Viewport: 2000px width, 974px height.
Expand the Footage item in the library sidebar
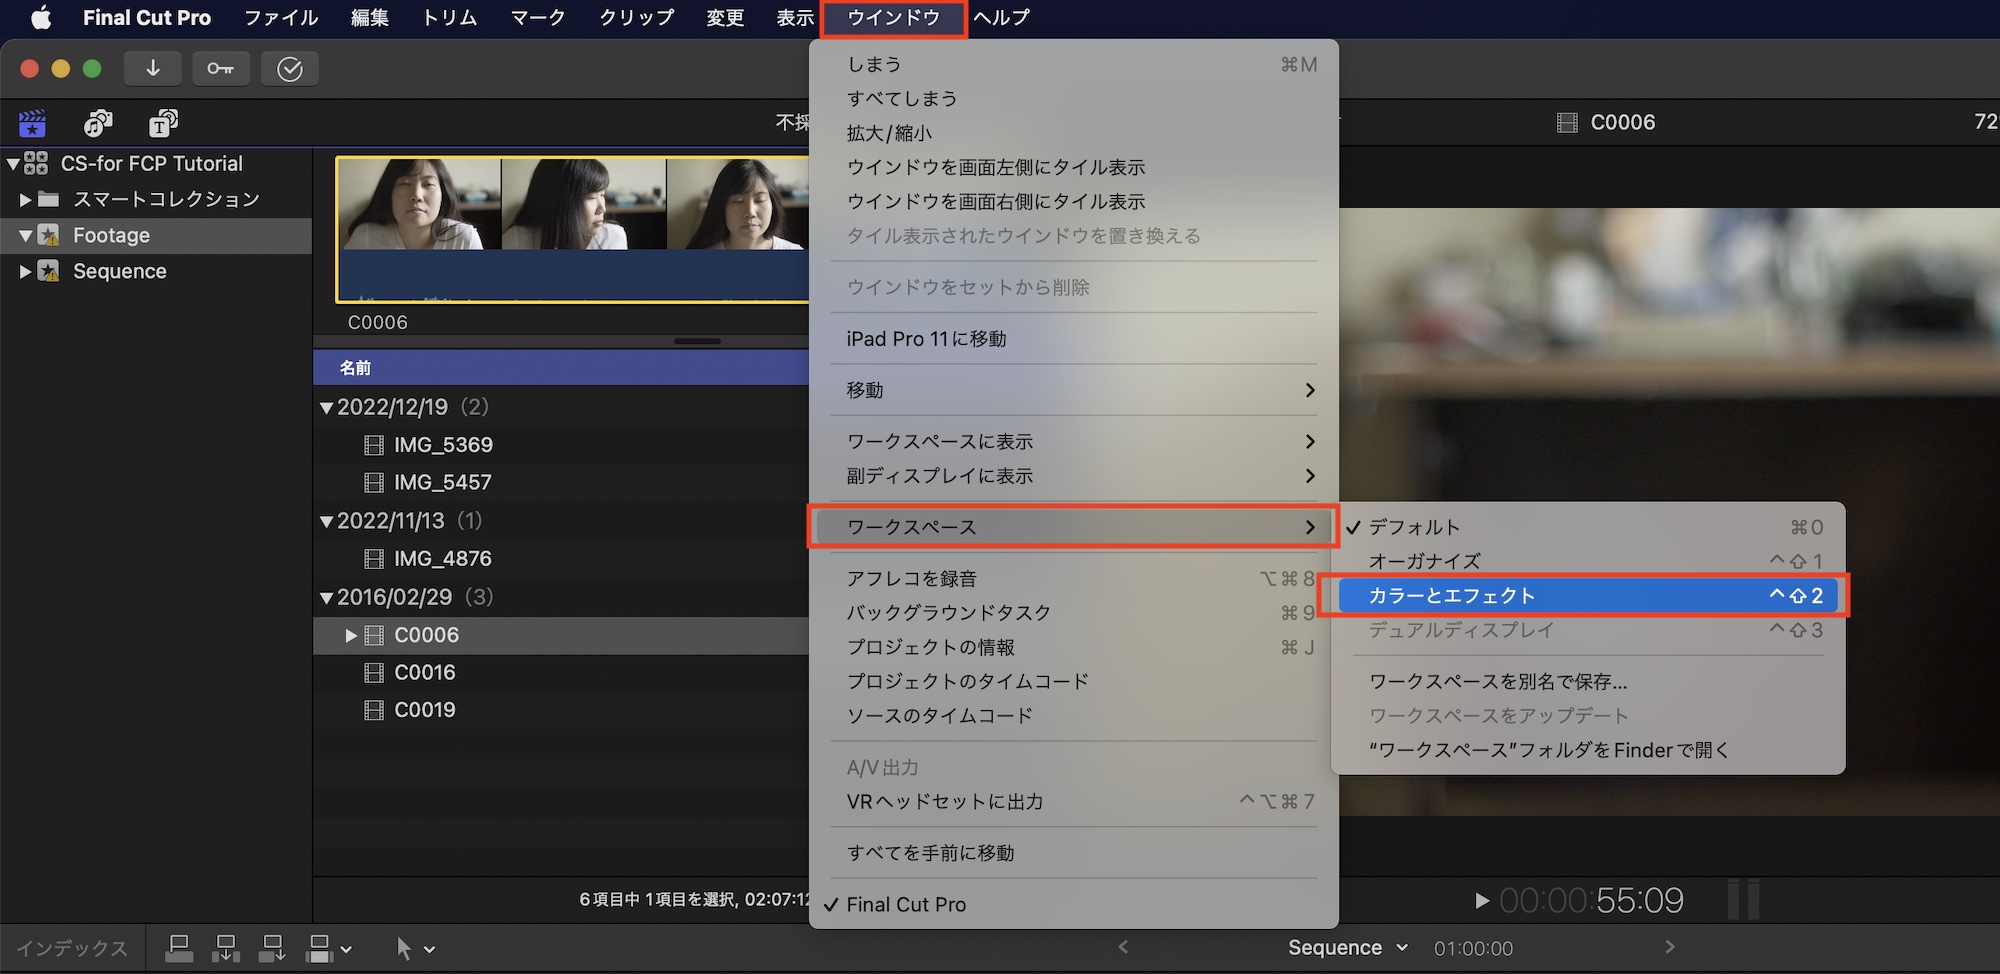point(24,235)
